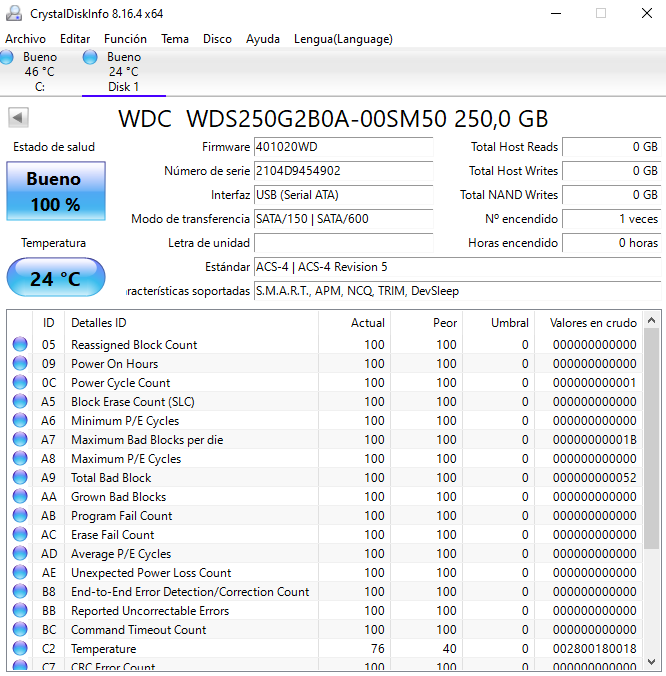The image size is (666, 676).
Task: Click the Peor column header
Action: click(x=427, y=323)
